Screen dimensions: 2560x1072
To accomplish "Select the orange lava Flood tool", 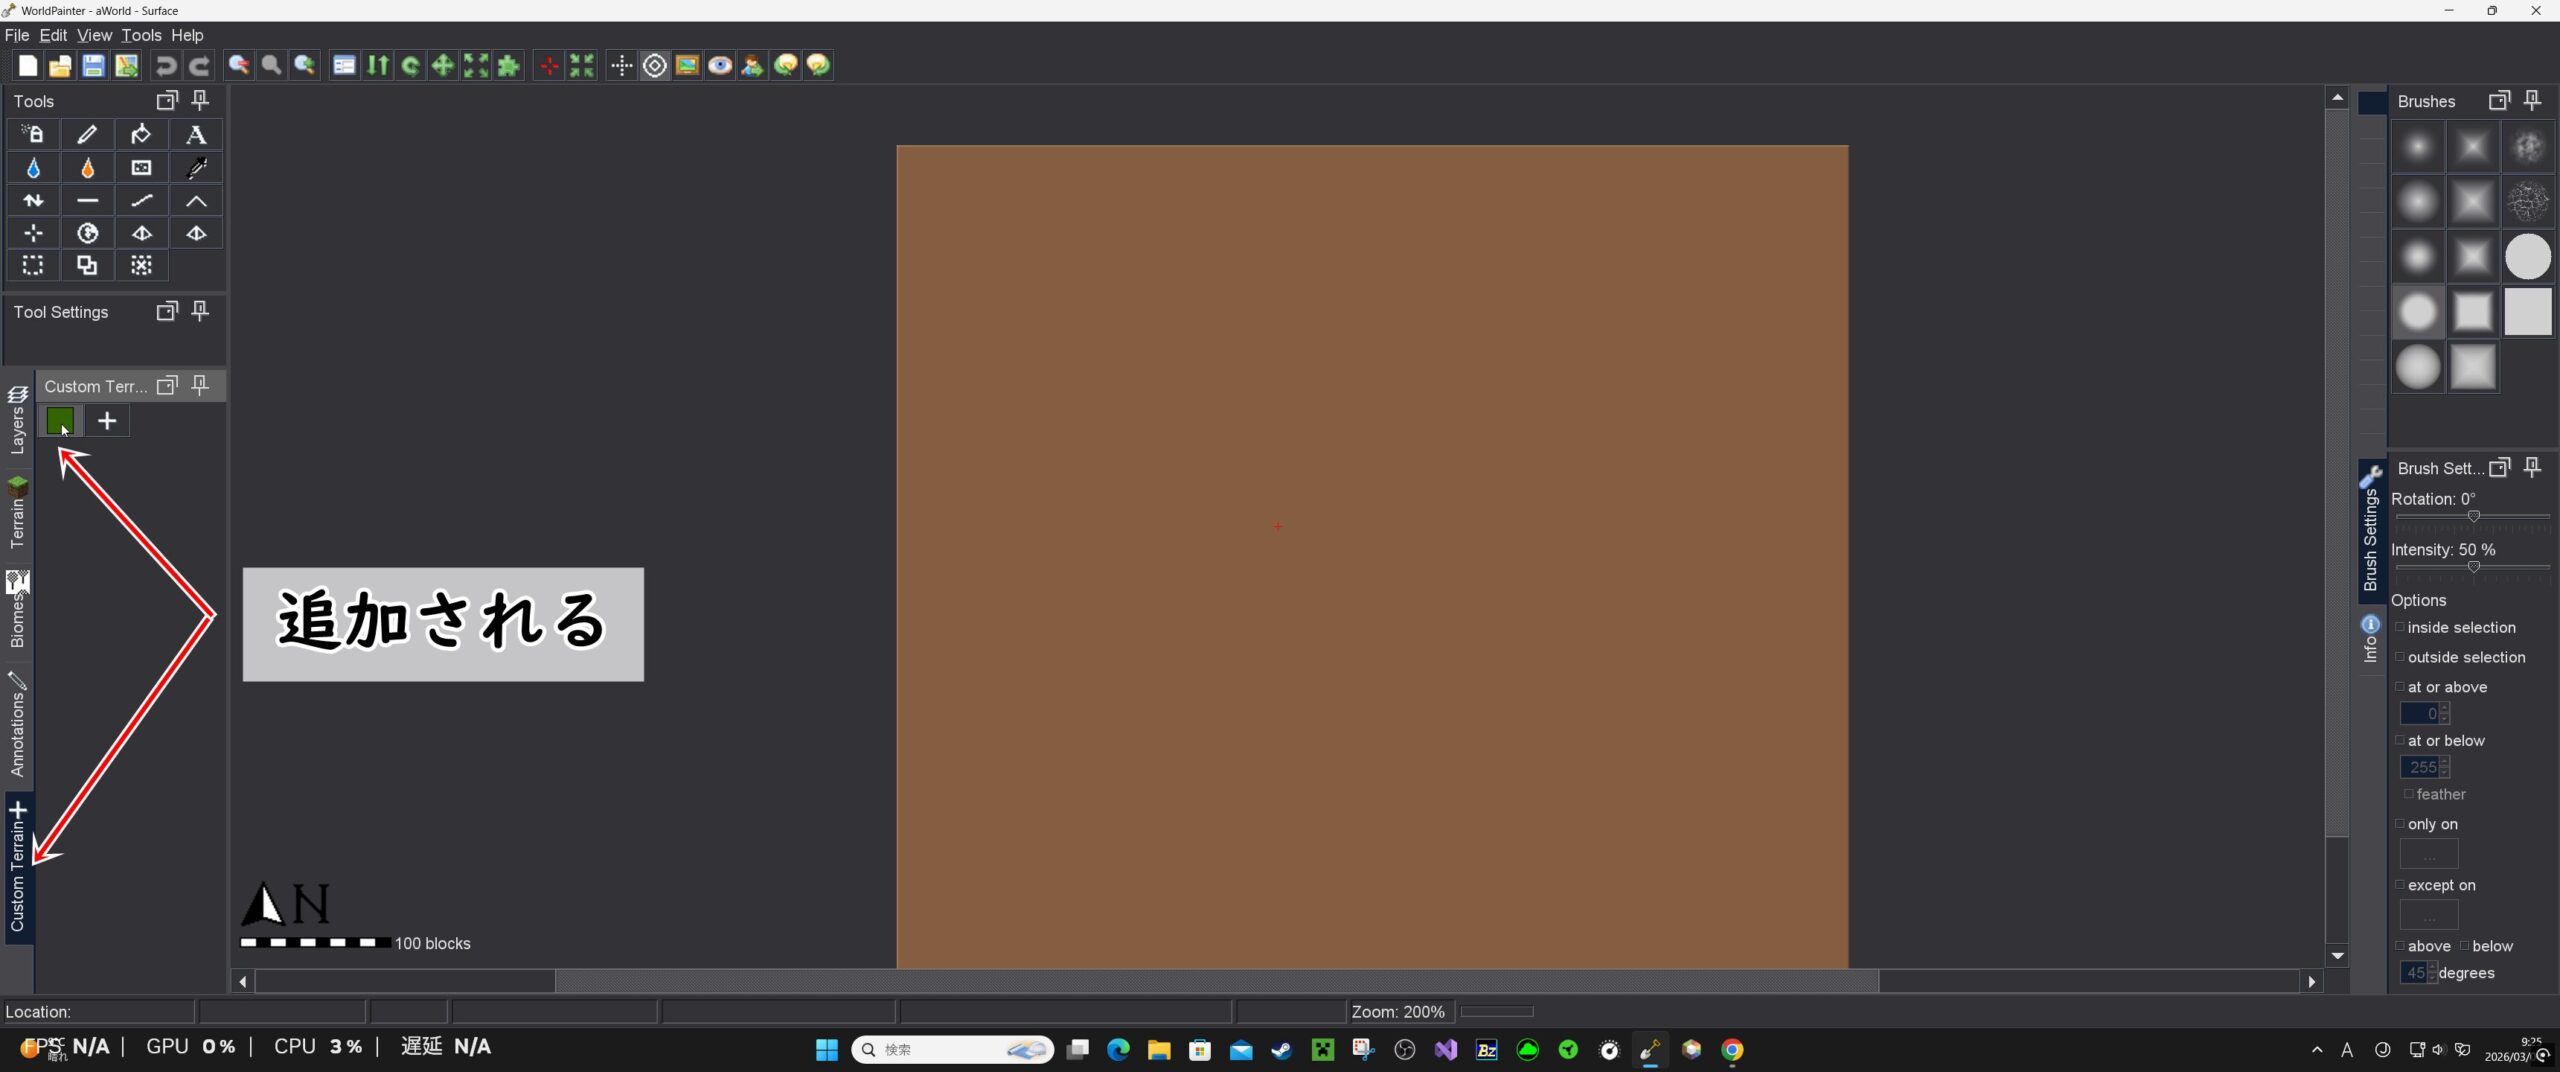I will point(88,168).
